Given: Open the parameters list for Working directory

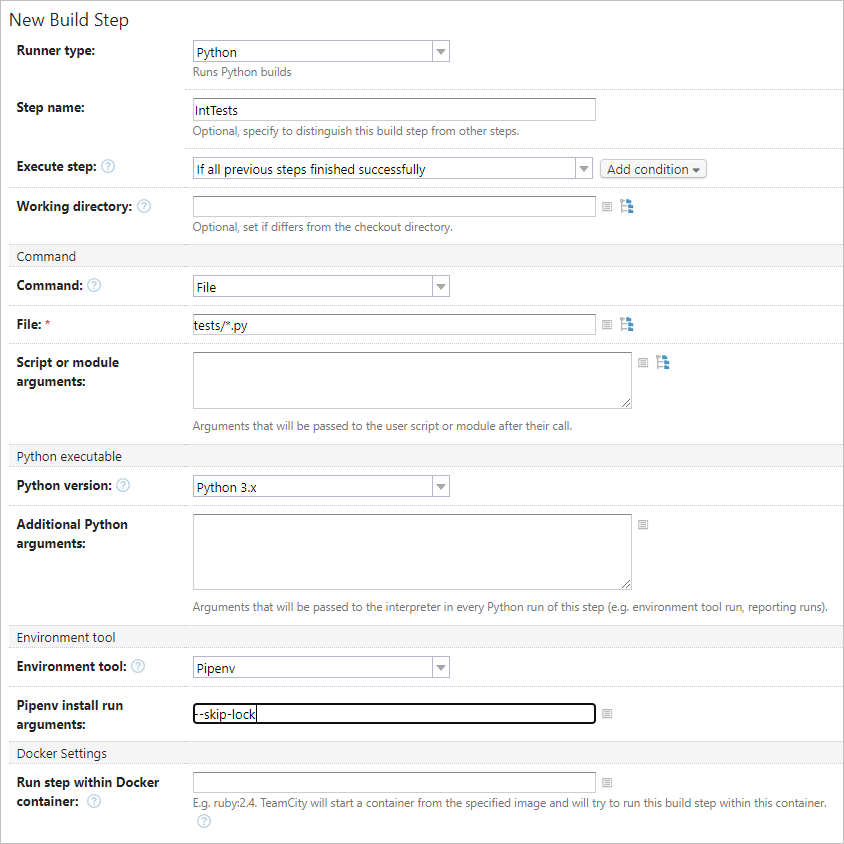Looking at the screenshot, I should [x=607, y=206].
